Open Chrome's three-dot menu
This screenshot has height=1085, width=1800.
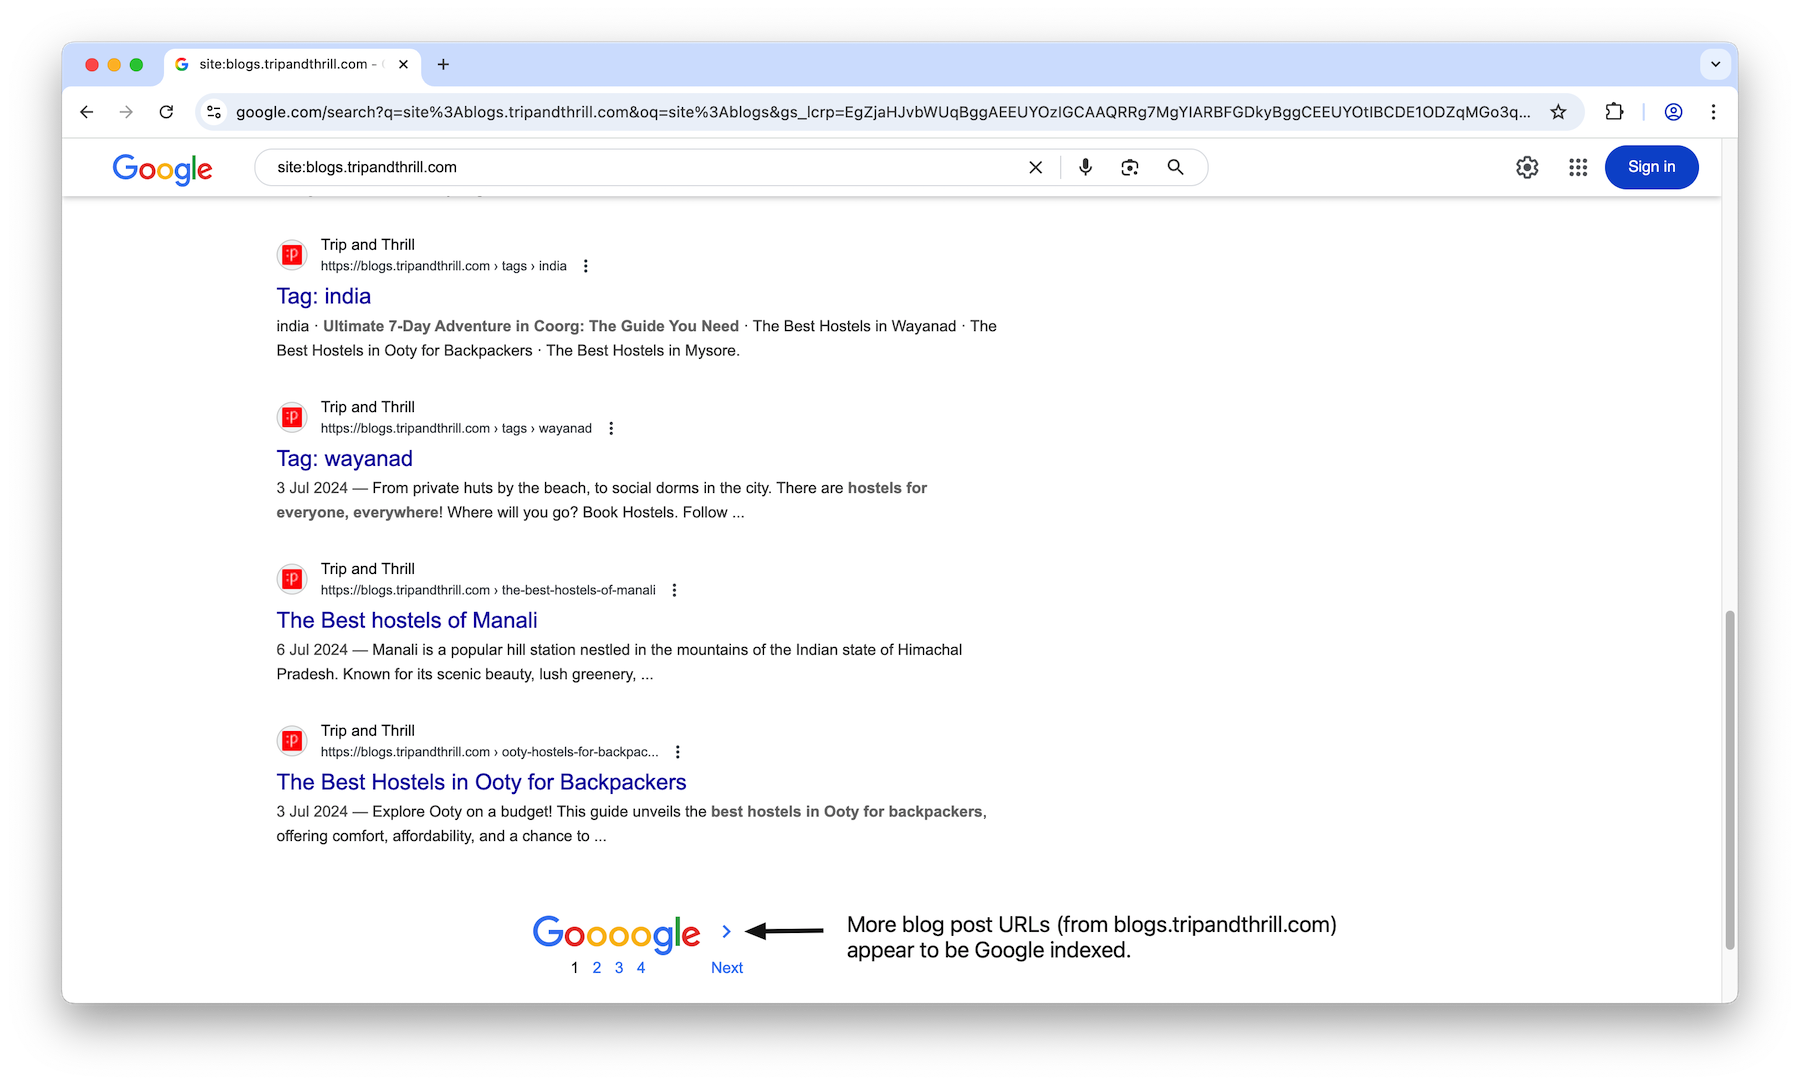1713,112
